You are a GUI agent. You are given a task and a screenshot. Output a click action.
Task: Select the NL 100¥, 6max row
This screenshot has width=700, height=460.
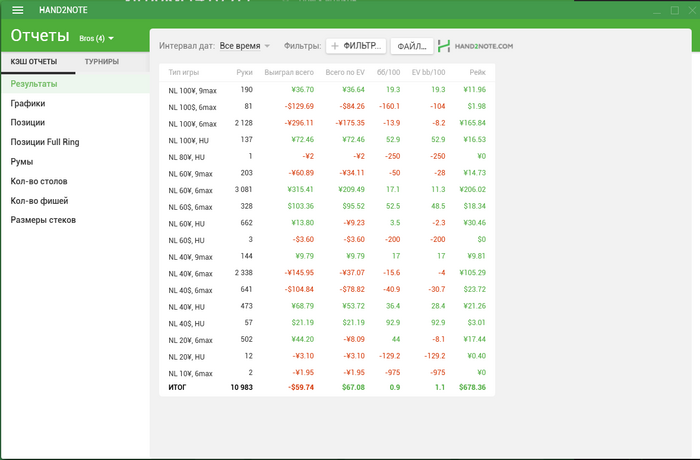coord(327,123)
